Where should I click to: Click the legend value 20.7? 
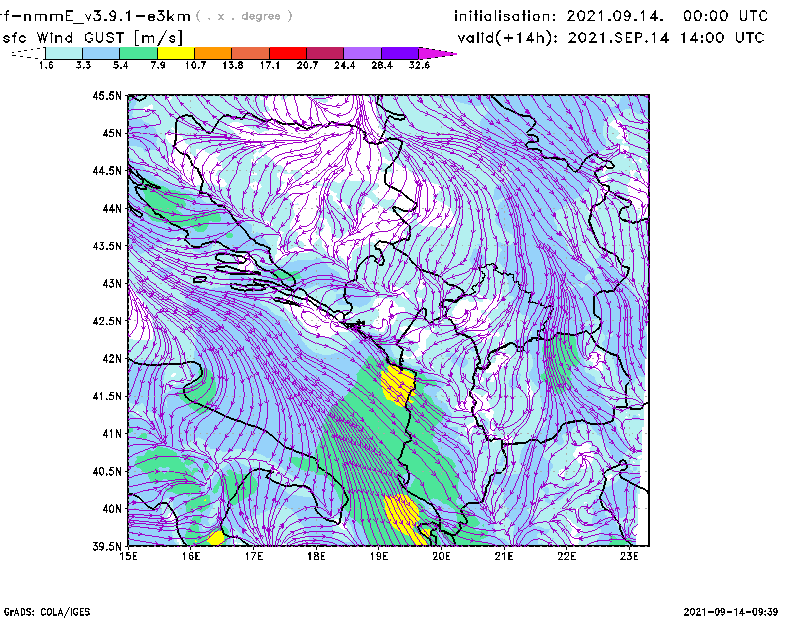(x=307, y=65)
